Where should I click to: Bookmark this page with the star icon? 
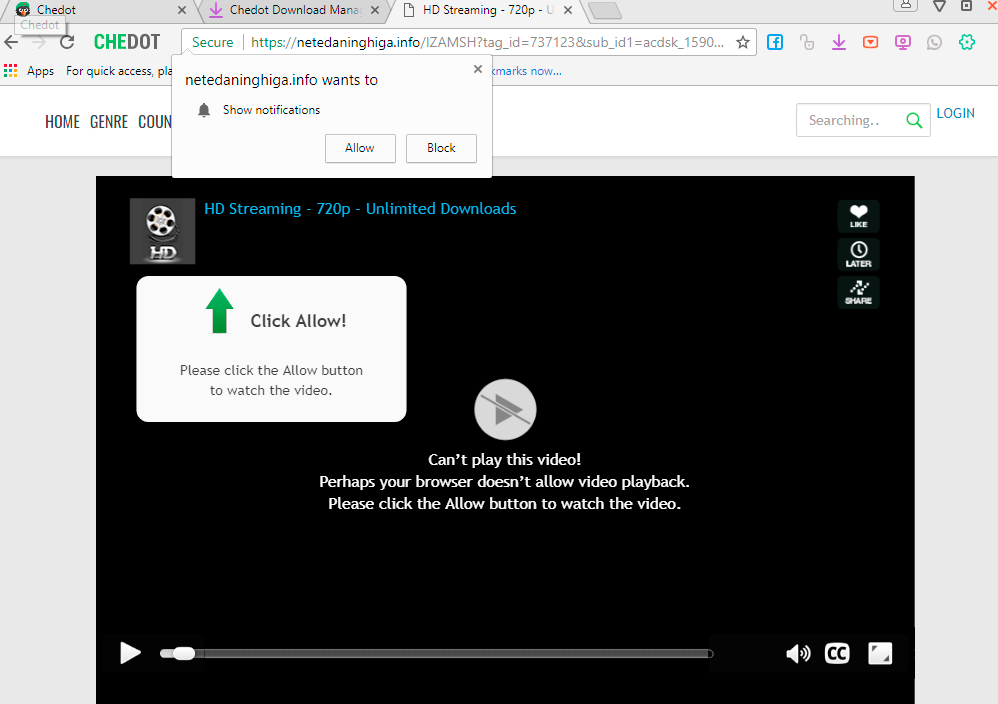coord(743,43)
